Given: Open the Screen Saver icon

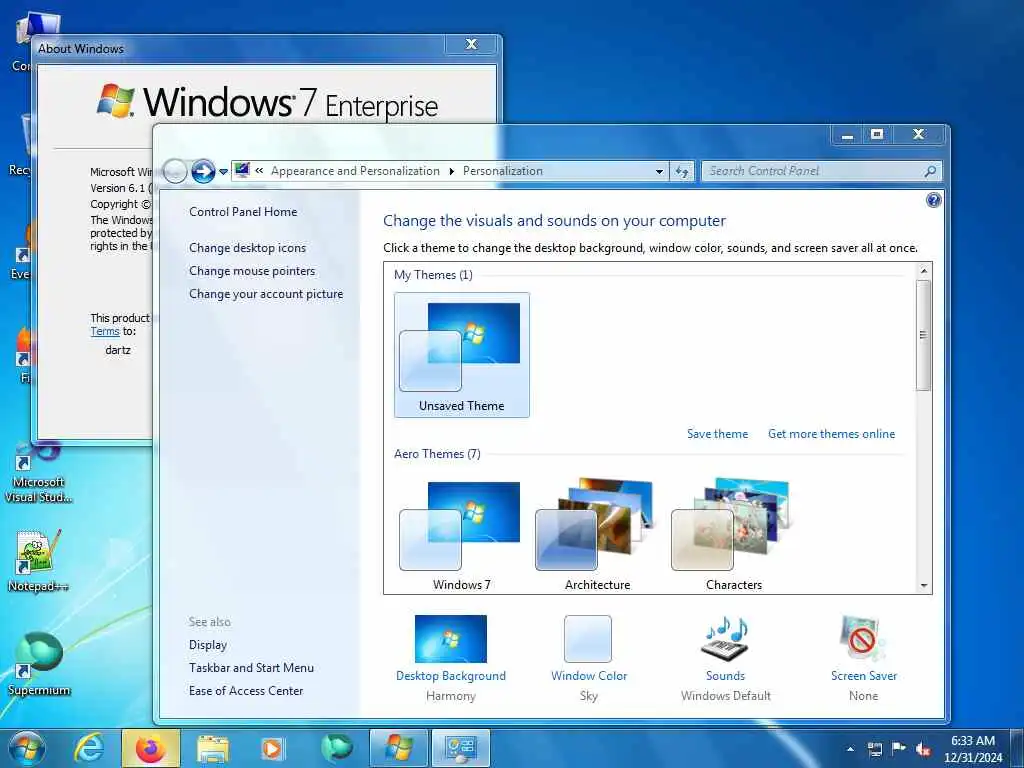Looking at the screenshot, I should [x=863, y=639].
